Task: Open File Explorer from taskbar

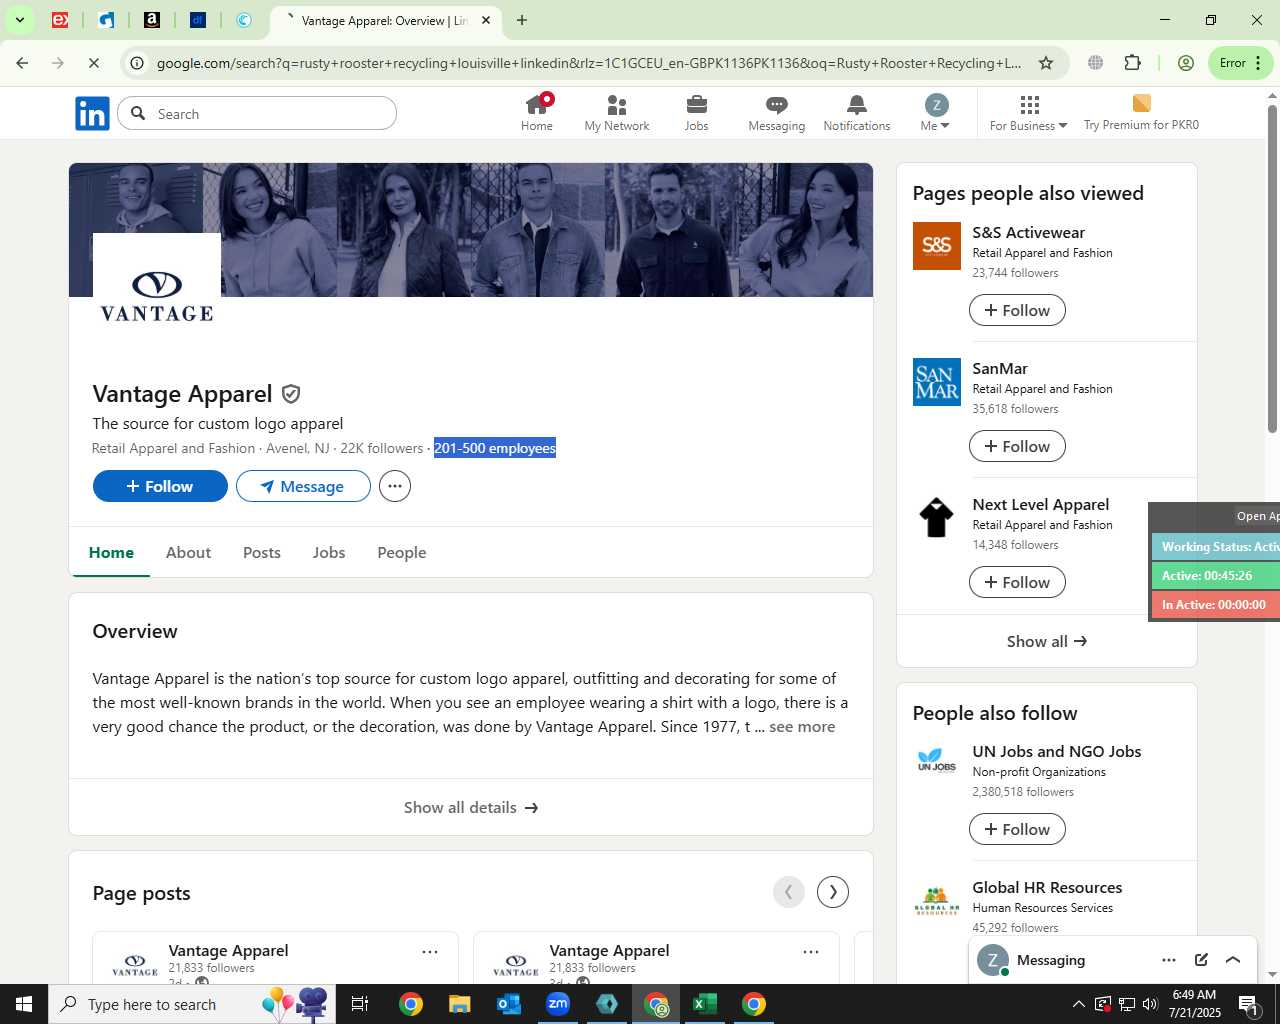Action: (459, 1004)
